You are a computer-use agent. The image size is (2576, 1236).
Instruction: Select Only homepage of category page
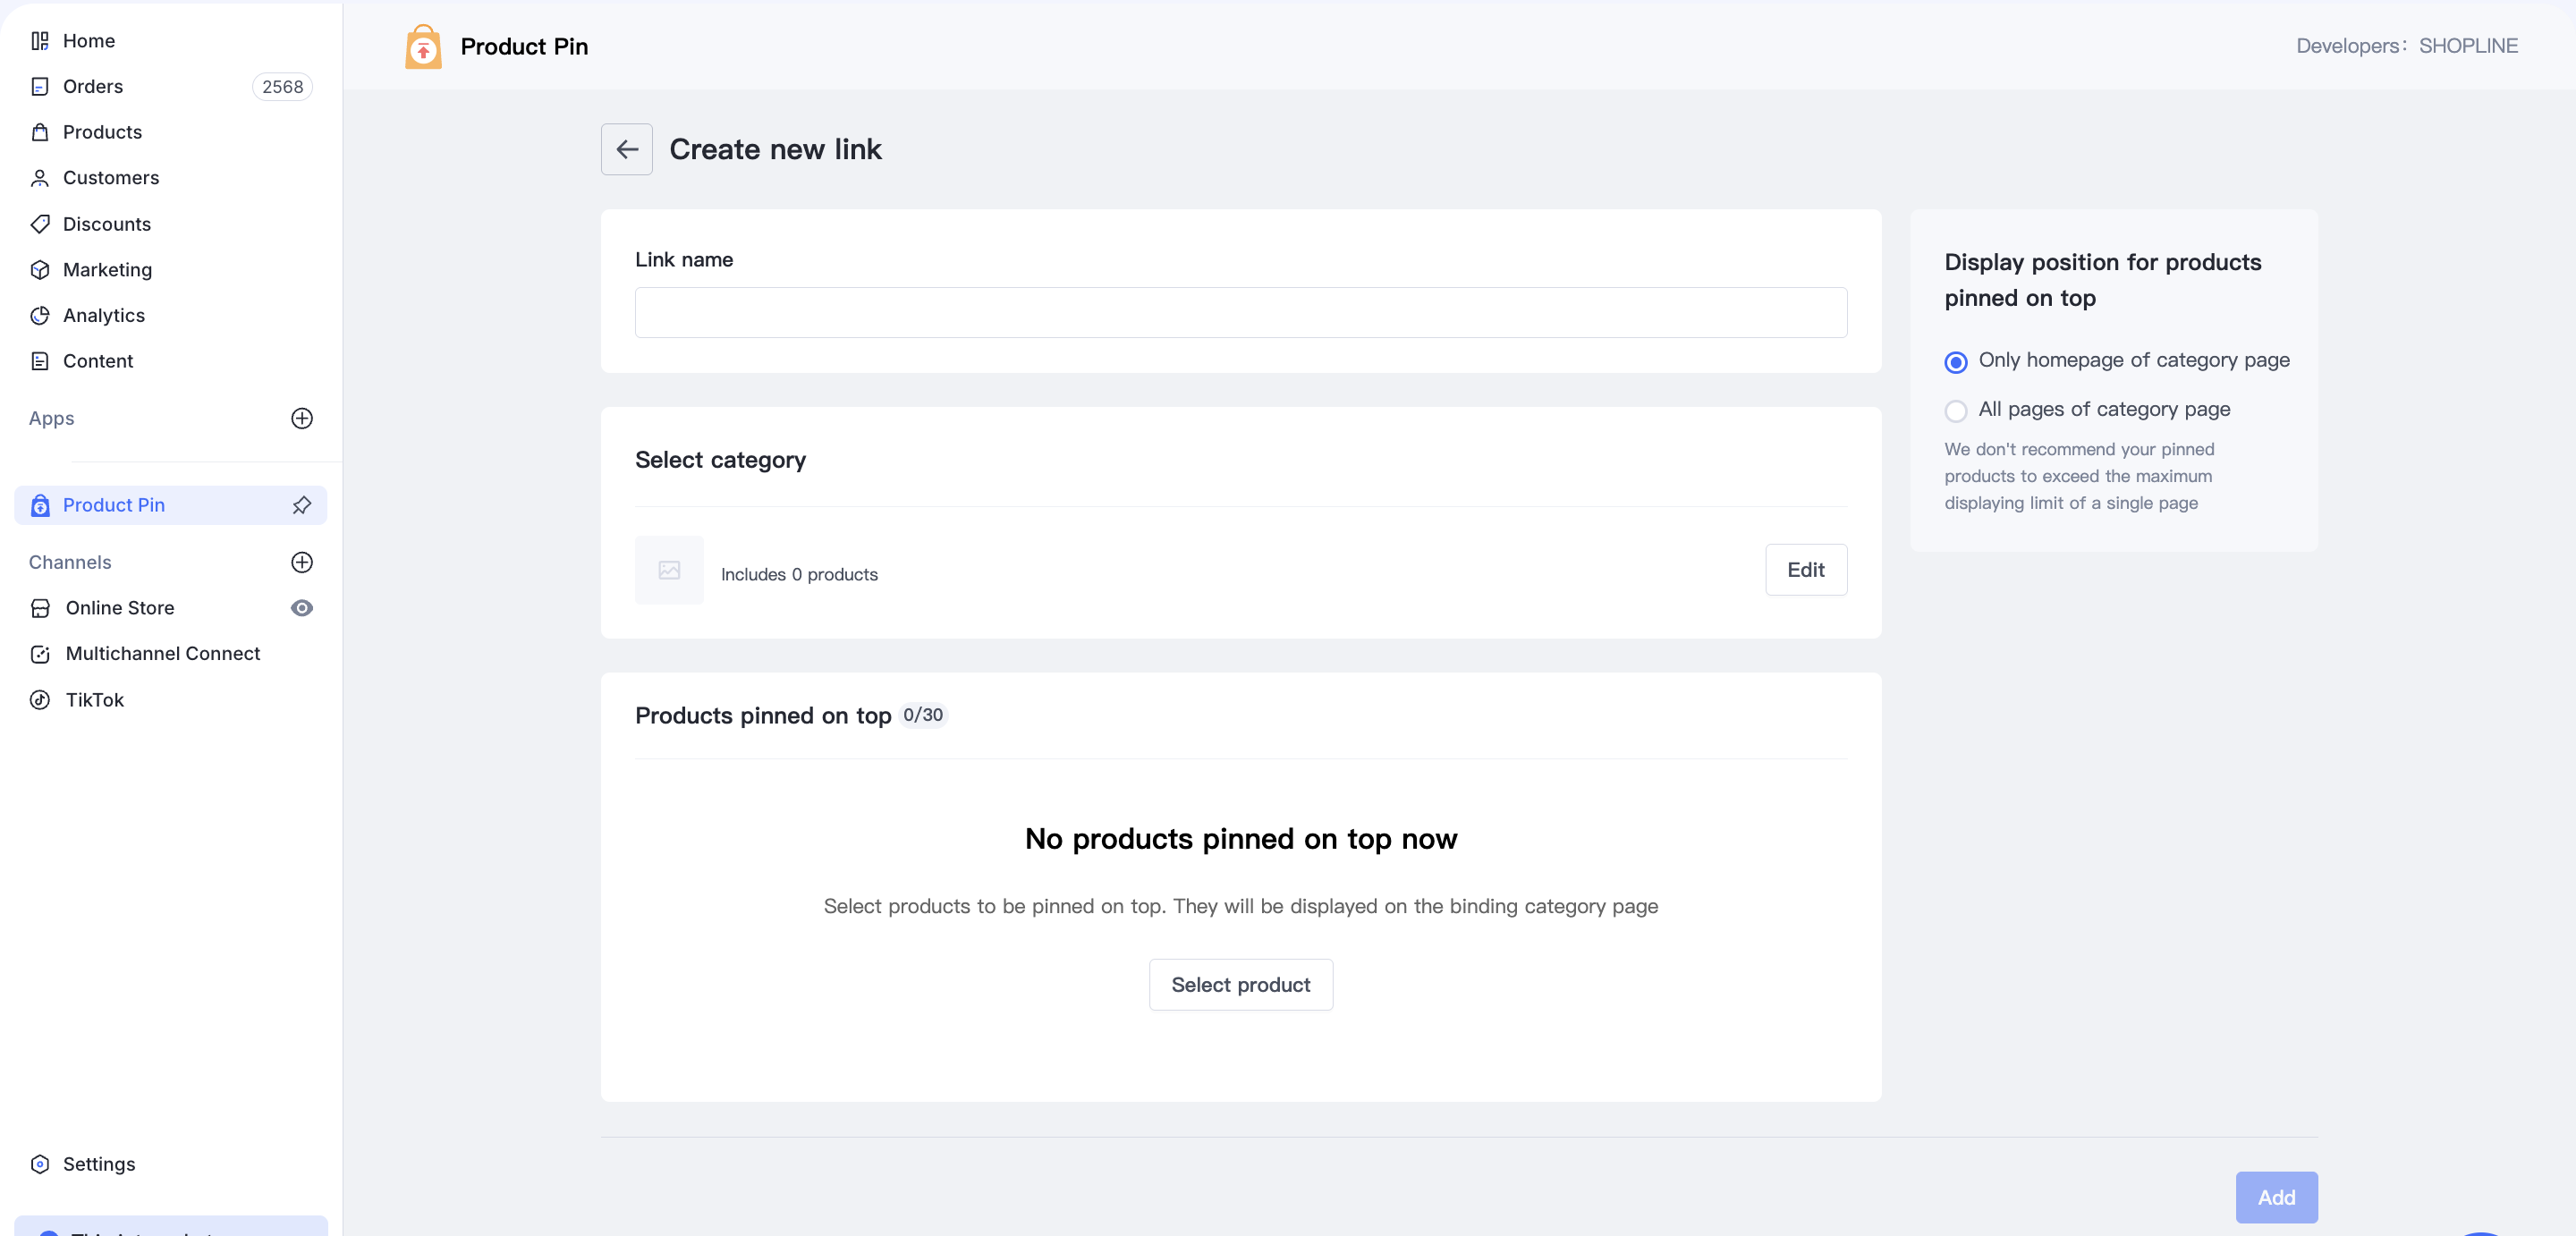(x=1955, y=362)
